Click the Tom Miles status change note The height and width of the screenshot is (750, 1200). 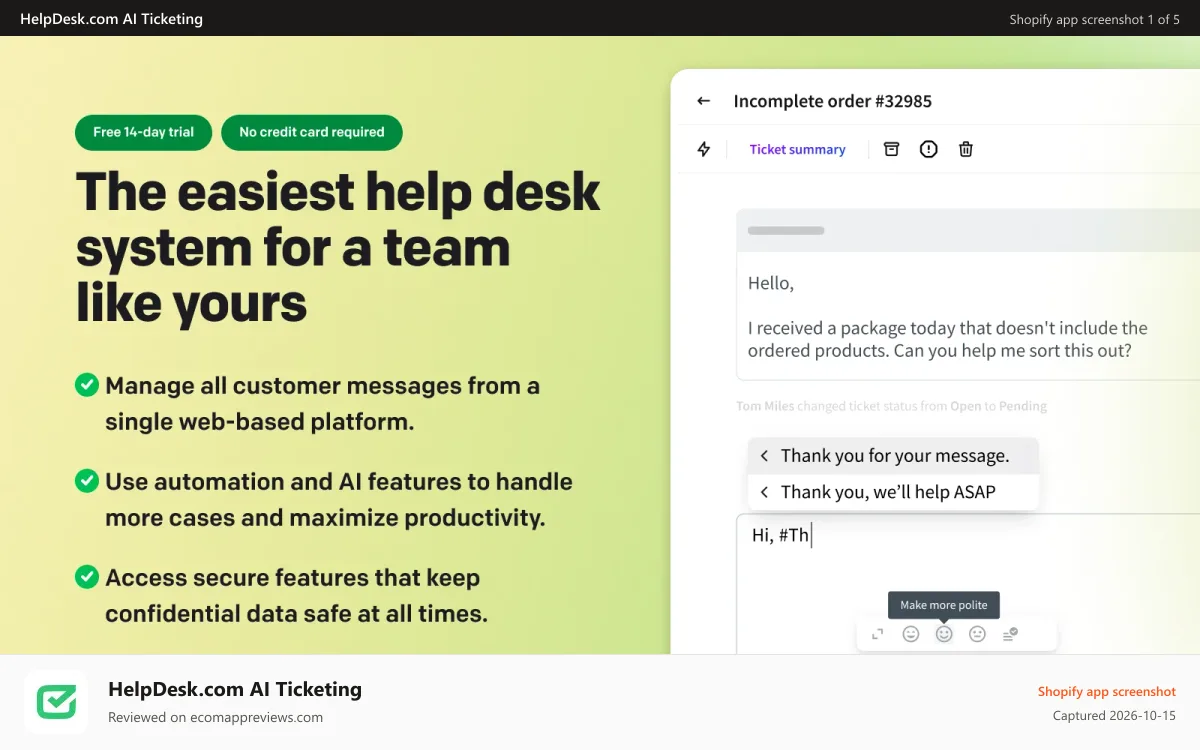[x=891, y=406]
